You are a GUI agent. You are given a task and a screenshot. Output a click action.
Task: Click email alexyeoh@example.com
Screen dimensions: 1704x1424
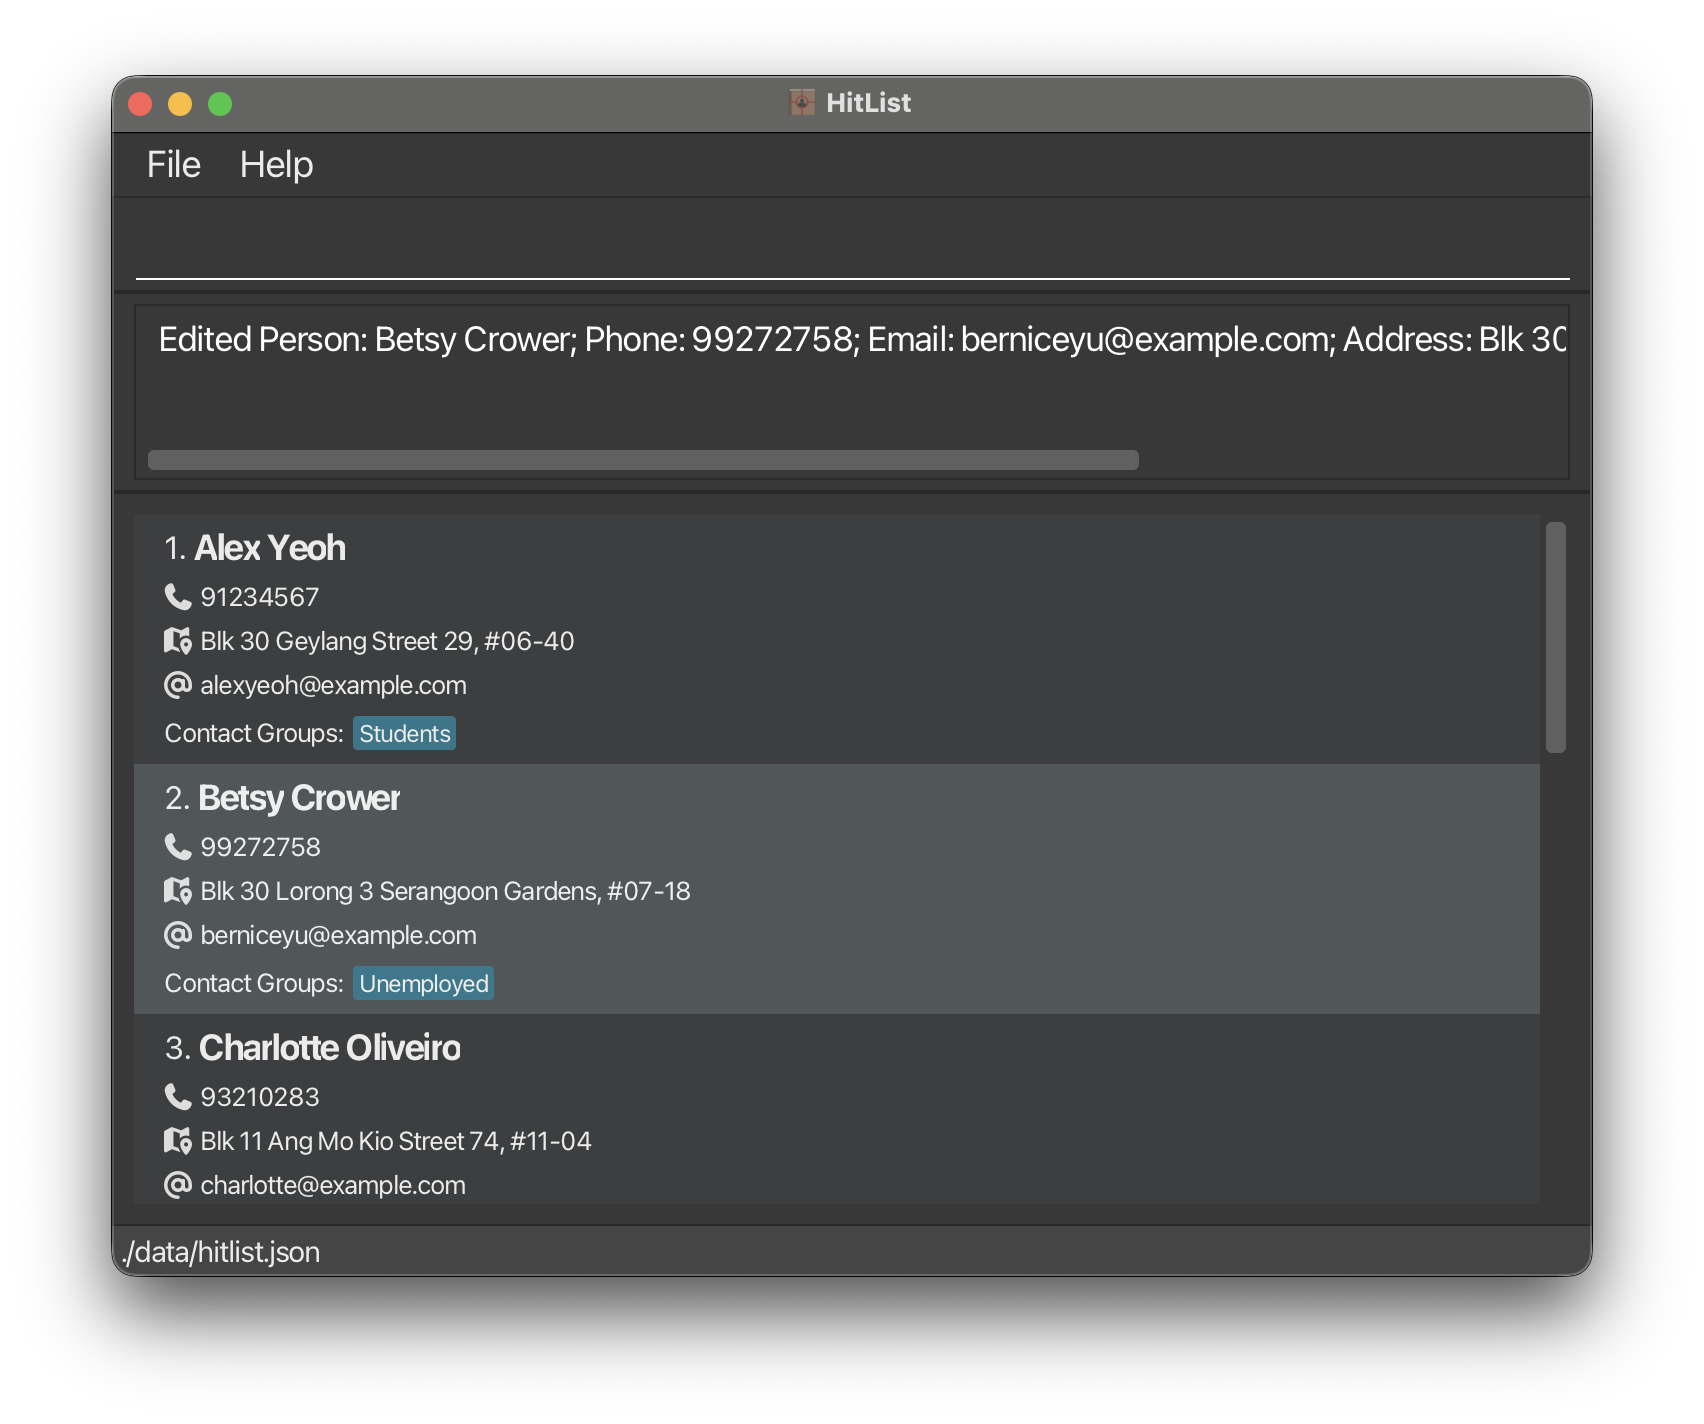[x=333, y=685]
